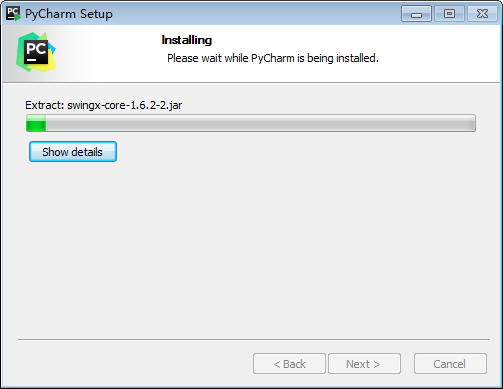The width and height of the screenshot is (503, 389).
Task: Click the word 'Extract:' in the status line
Action: [44, 105]
